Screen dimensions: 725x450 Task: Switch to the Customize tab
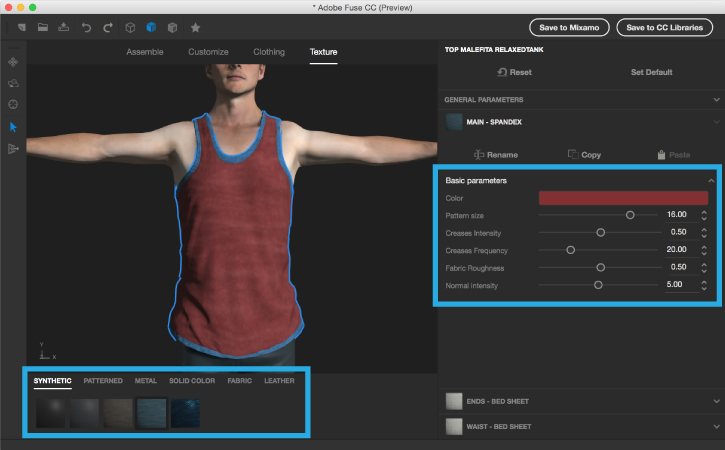pyautogui.click(x=208, y=52)
